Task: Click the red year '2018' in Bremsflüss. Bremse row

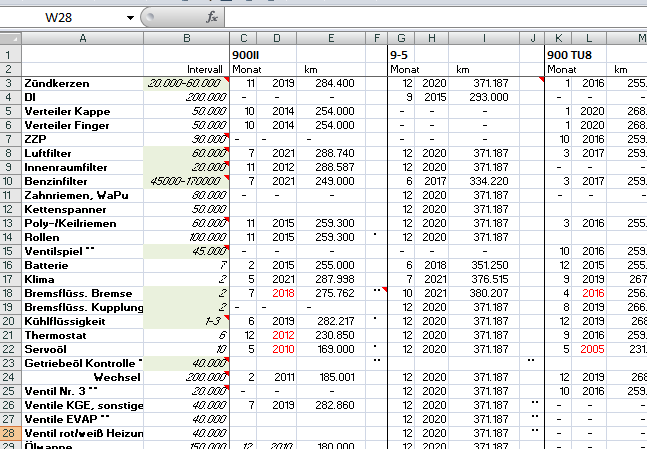Action: [276, 293]
